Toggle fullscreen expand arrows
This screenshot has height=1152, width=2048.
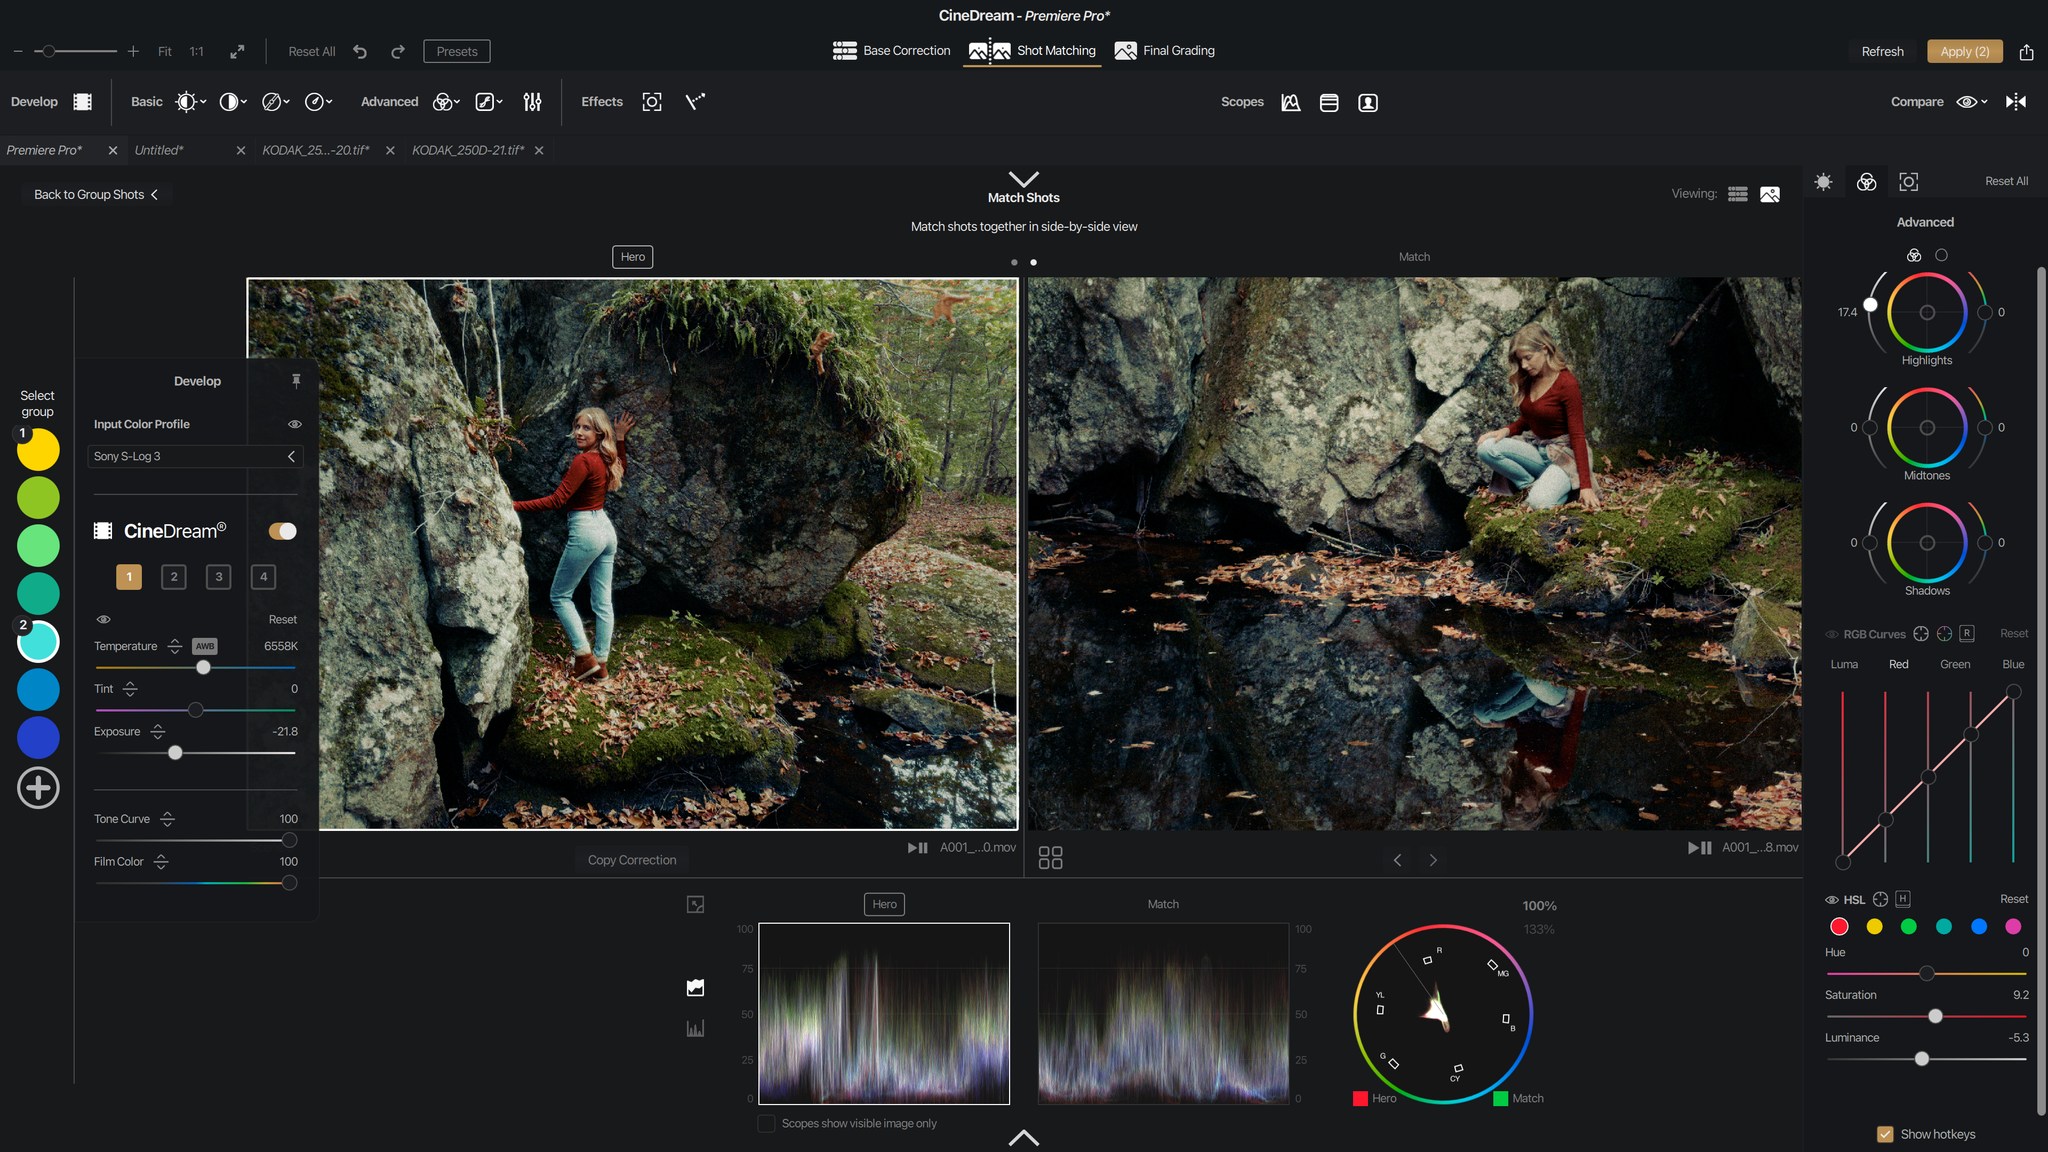(237, 52)
